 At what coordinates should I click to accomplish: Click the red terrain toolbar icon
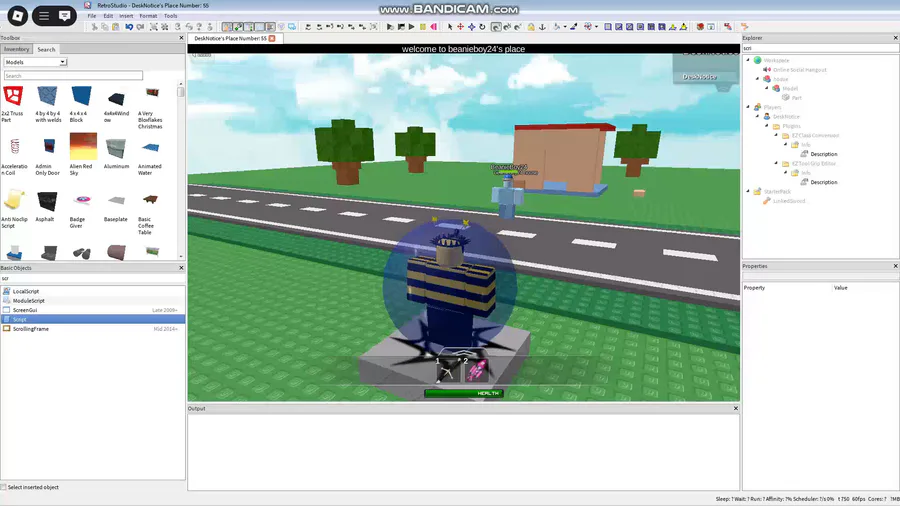pos(700,27)
